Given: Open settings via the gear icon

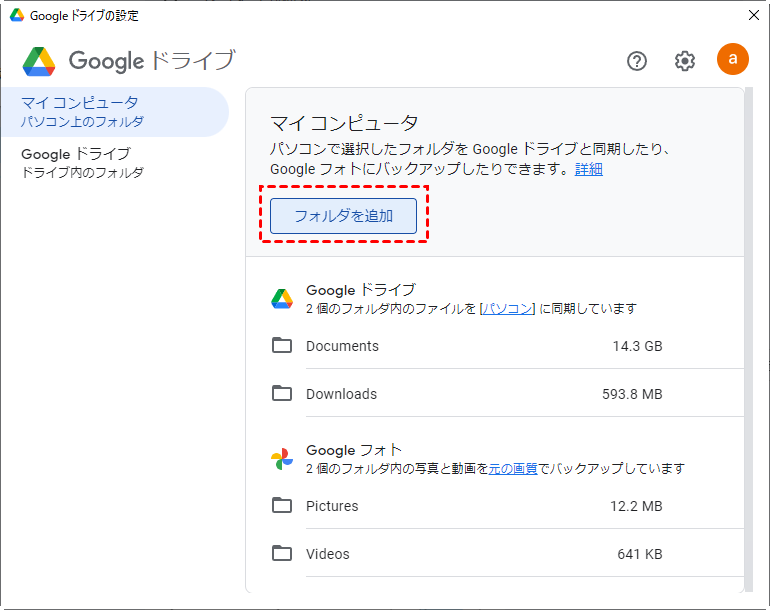Looking at the screenshot, I should point(685,61).
